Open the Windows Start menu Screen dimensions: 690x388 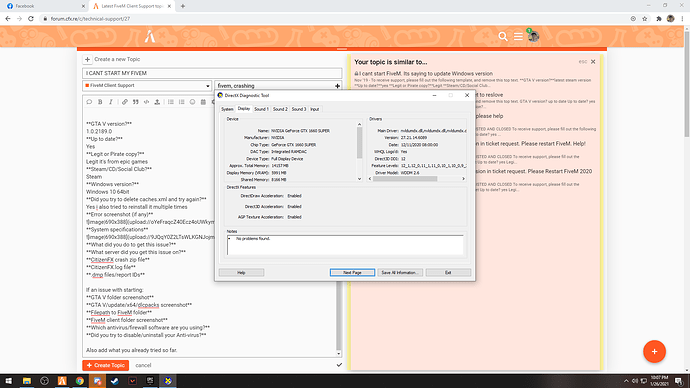click(9, 381)
